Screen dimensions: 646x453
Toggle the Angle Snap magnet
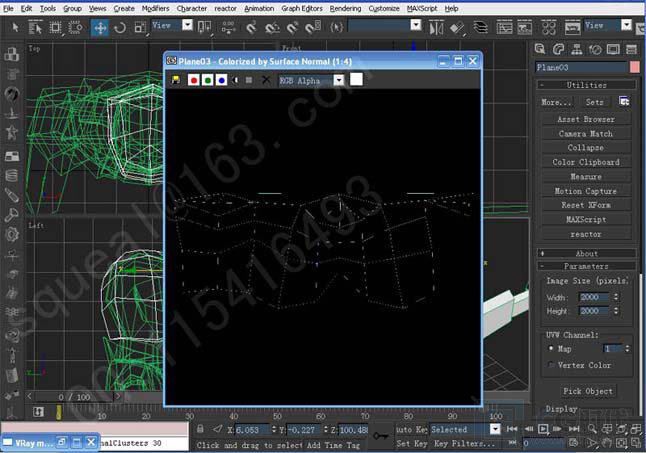point(272,28)
